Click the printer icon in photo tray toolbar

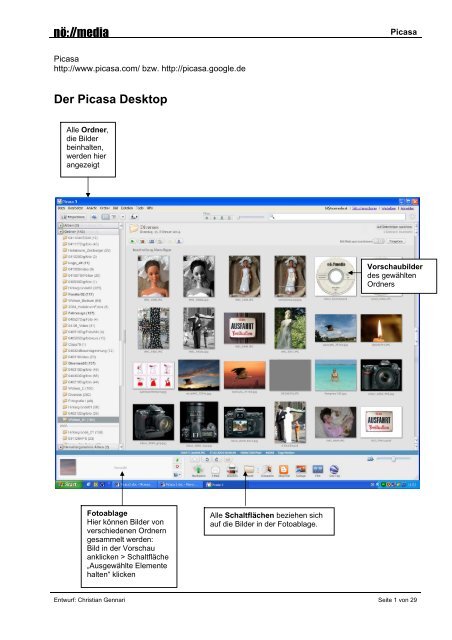tap(232, 470)
